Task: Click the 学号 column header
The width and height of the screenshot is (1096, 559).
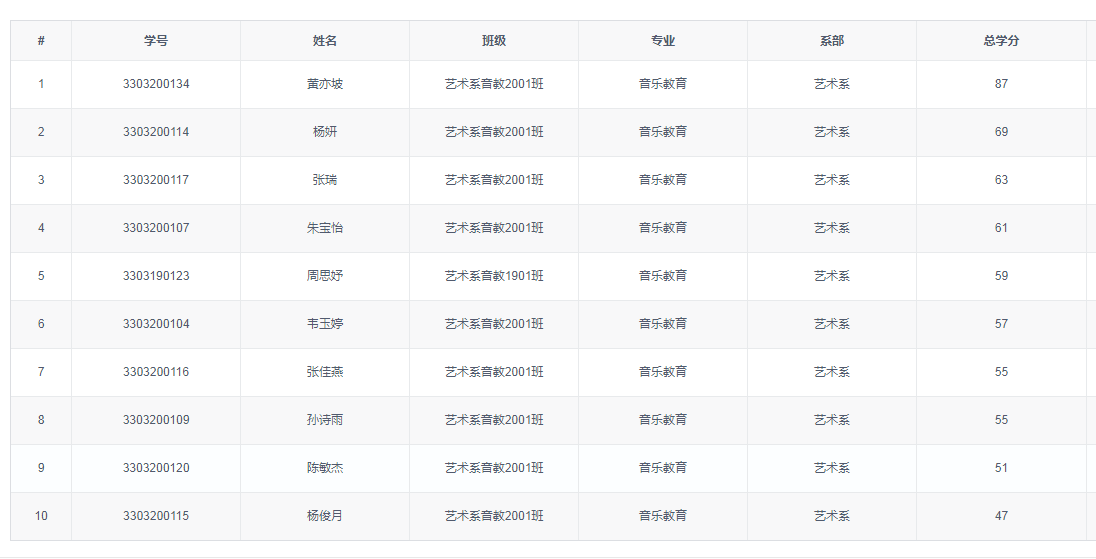Action: pyautogui.click(x=155, y=41)
